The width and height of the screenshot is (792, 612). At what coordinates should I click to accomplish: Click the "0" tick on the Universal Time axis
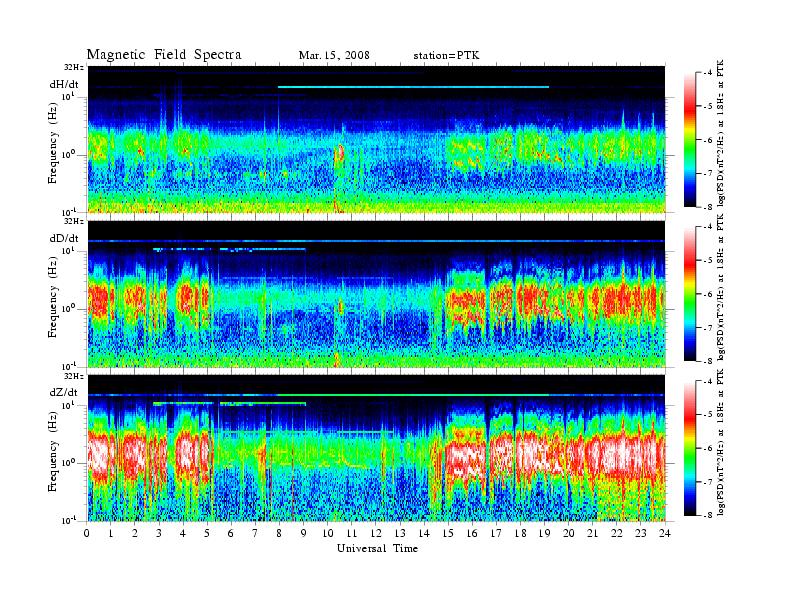click(x=87, y=534)
